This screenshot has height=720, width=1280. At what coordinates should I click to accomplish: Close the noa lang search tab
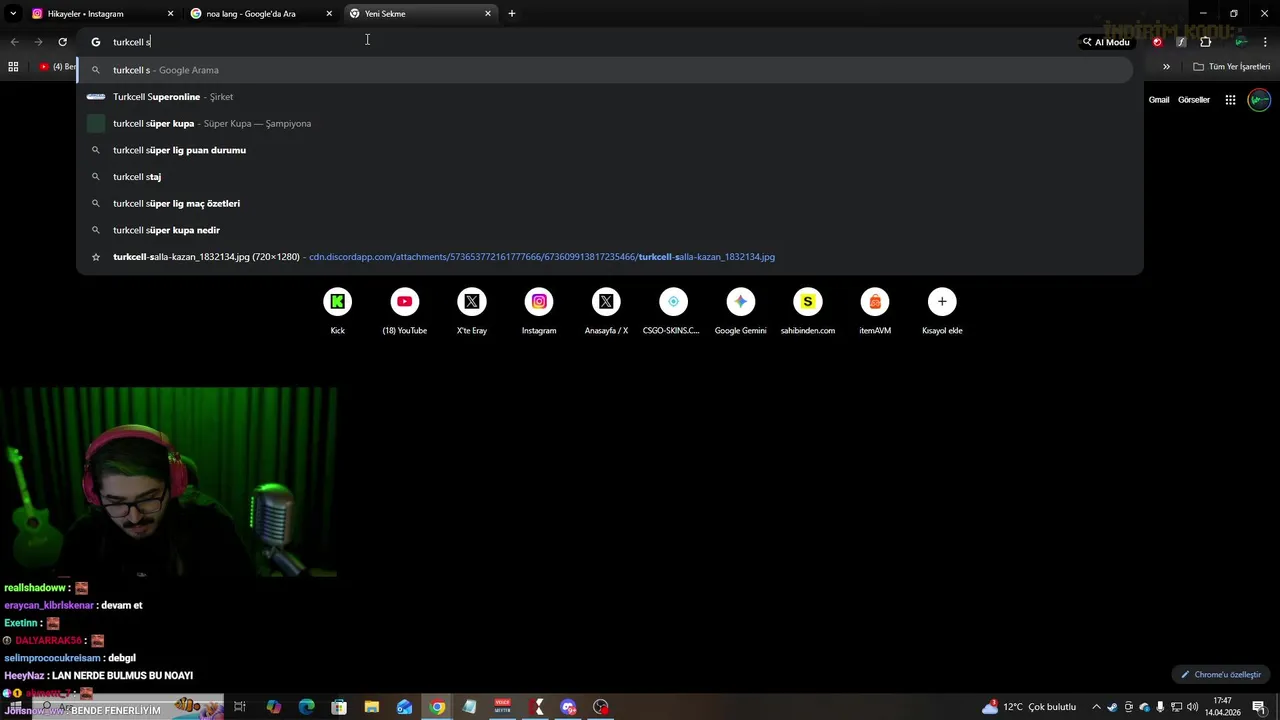[x=329, y=14]
